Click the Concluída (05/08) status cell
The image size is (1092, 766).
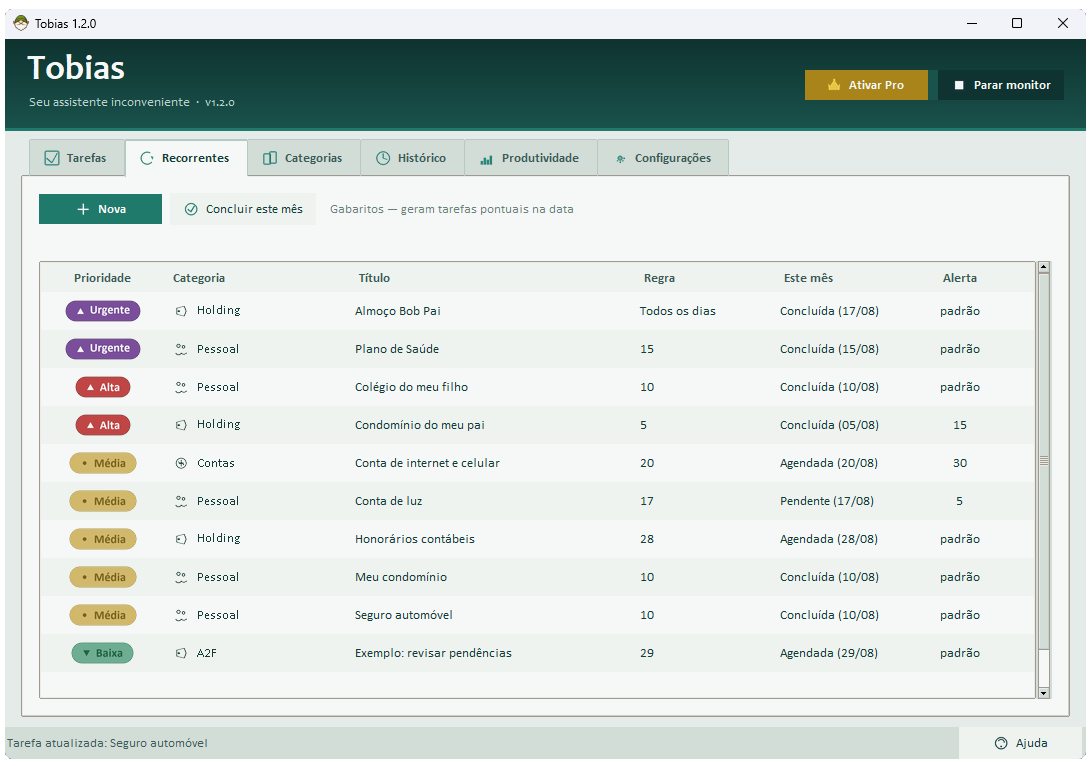click(829, 425)
